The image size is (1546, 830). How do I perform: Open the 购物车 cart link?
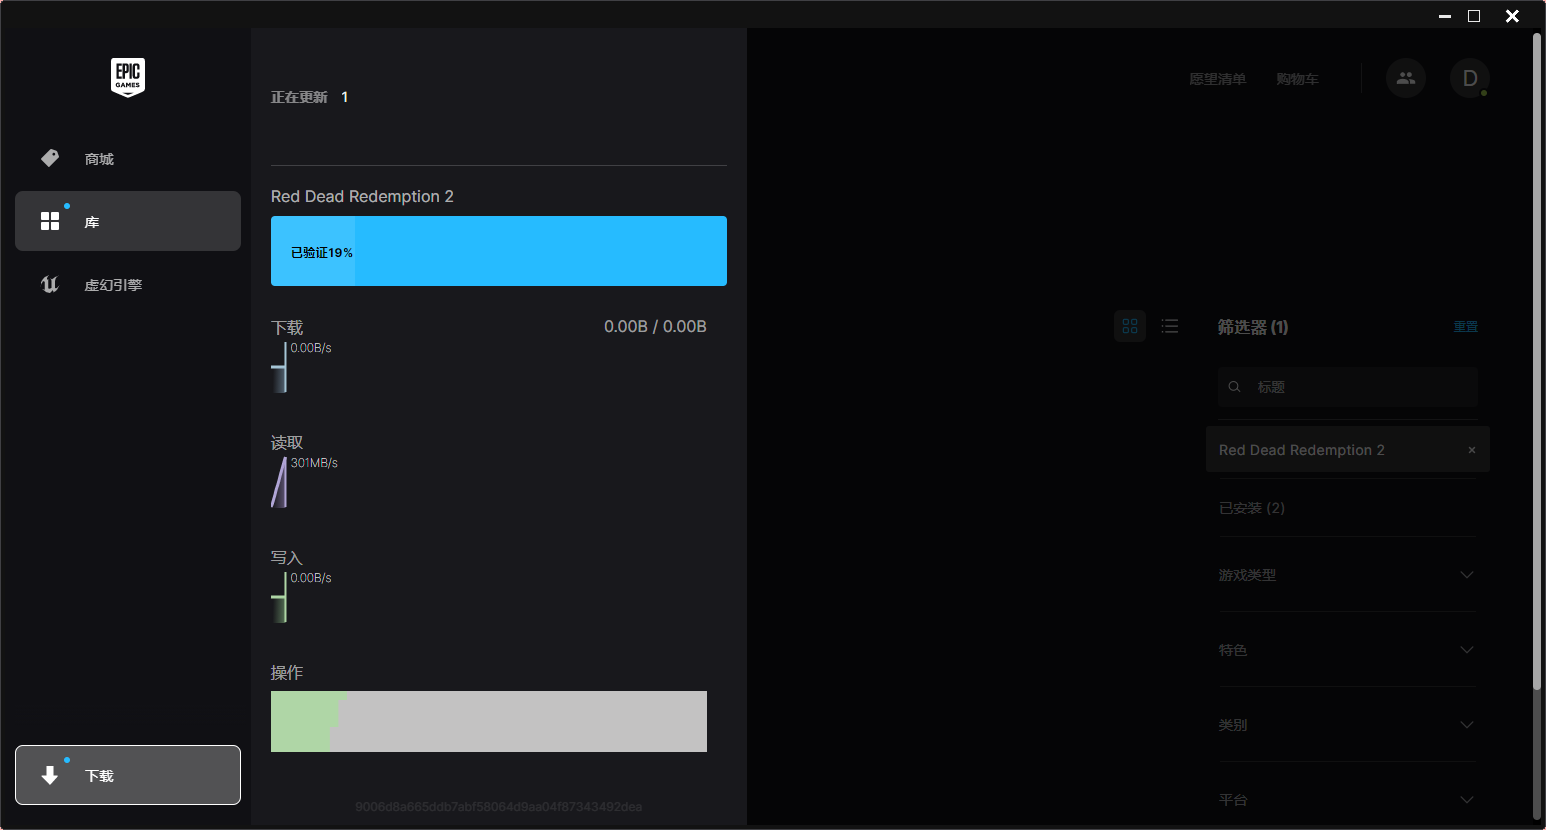coord(1297,79)
